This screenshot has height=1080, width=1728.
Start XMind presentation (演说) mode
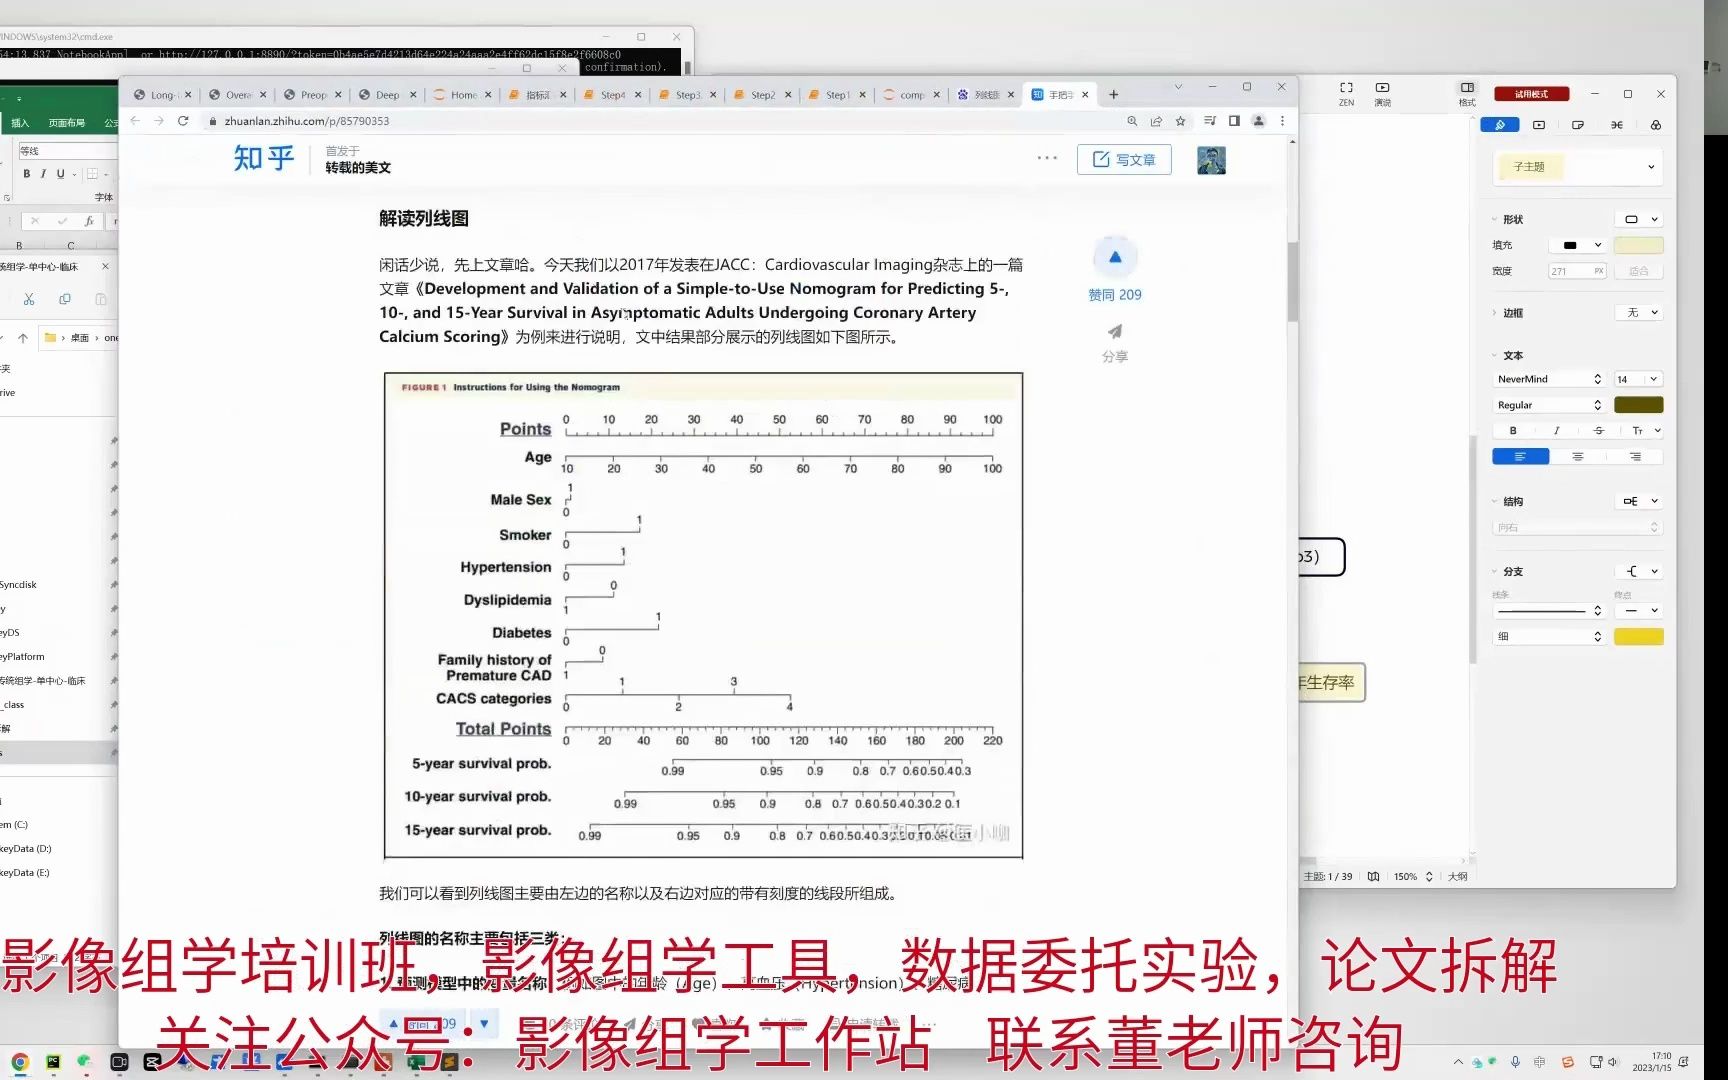pos(1382,93)
